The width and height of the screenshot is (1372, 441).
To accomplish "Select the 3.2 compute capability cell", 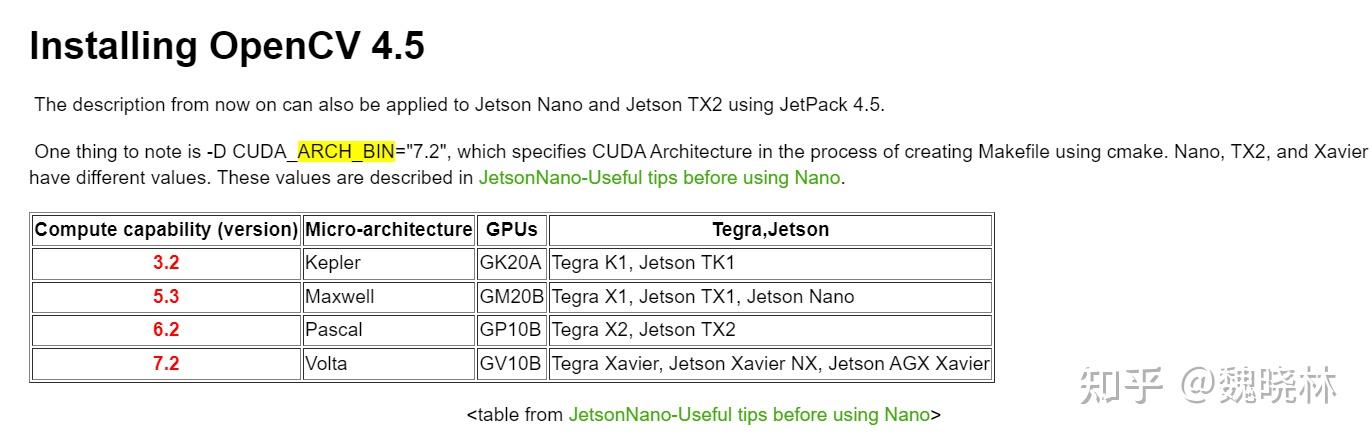I will tap(166, 263).
